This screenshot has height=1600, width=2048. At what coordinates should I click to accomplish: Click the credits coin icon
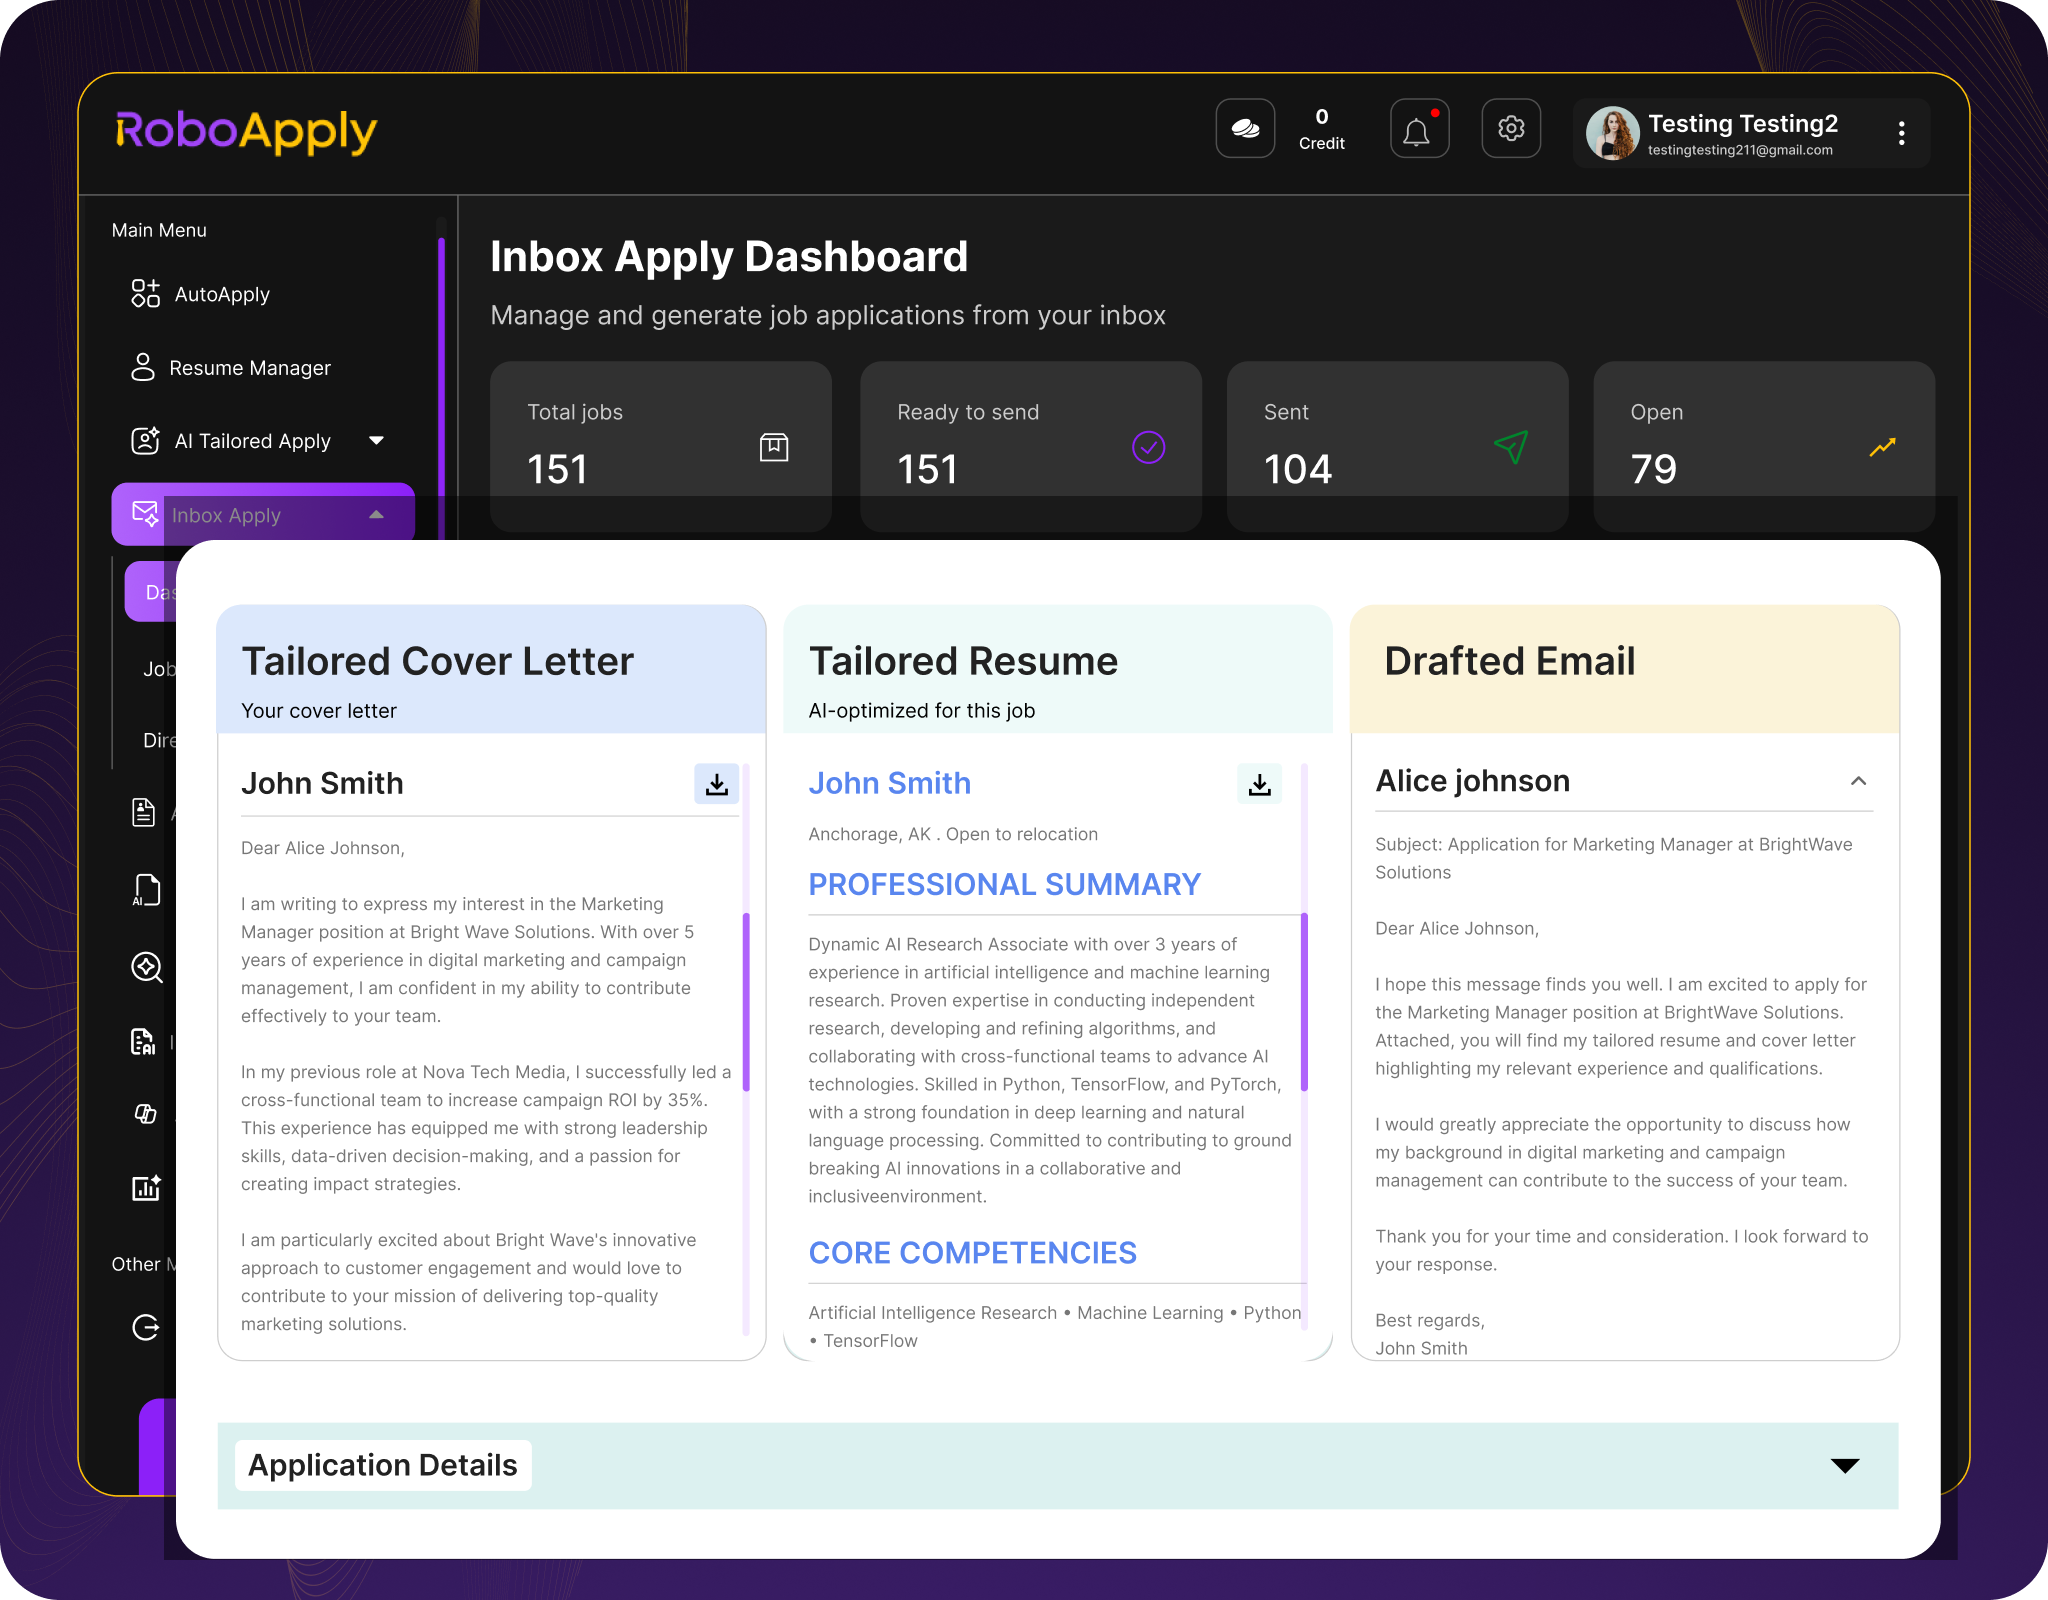1245,129
